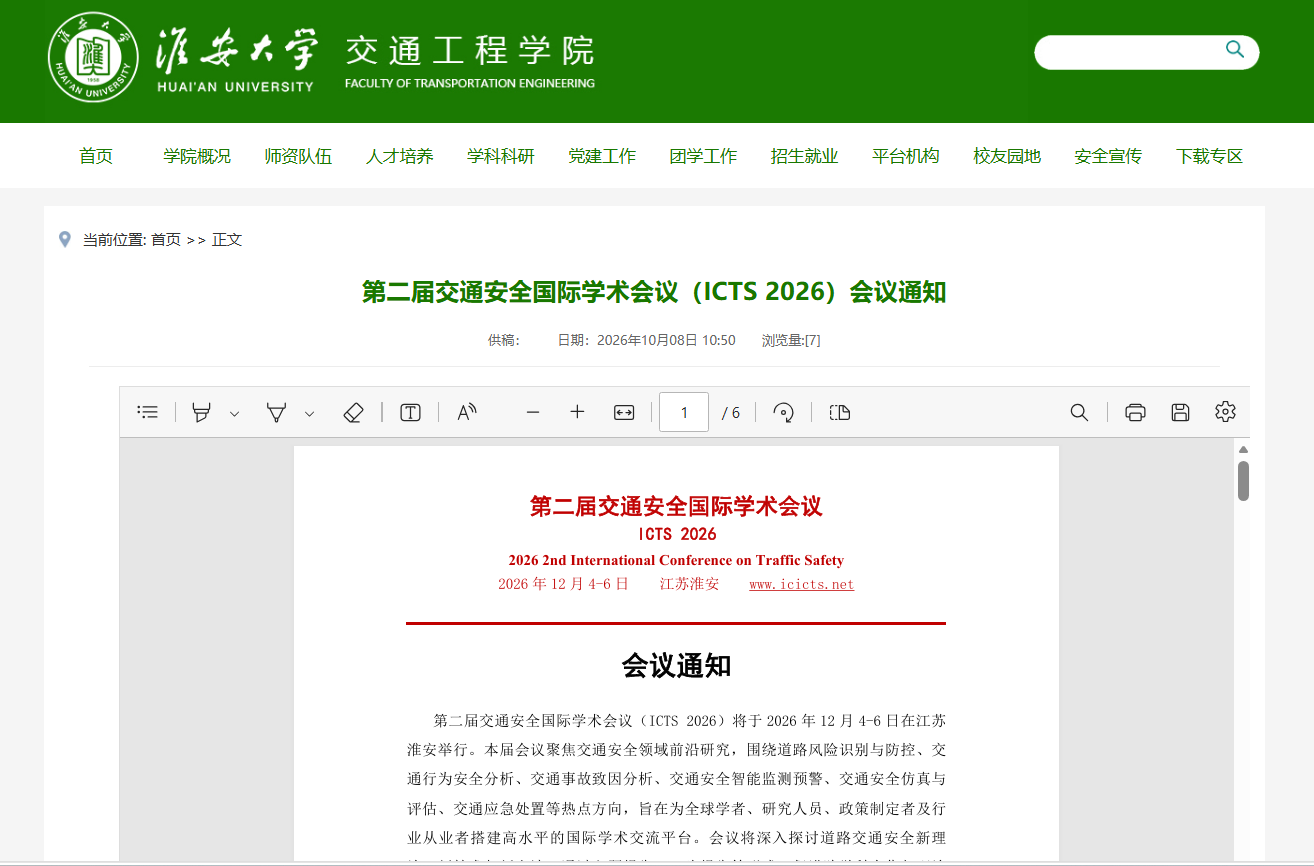Open PDF viewer settings gear

(1226, 412)
